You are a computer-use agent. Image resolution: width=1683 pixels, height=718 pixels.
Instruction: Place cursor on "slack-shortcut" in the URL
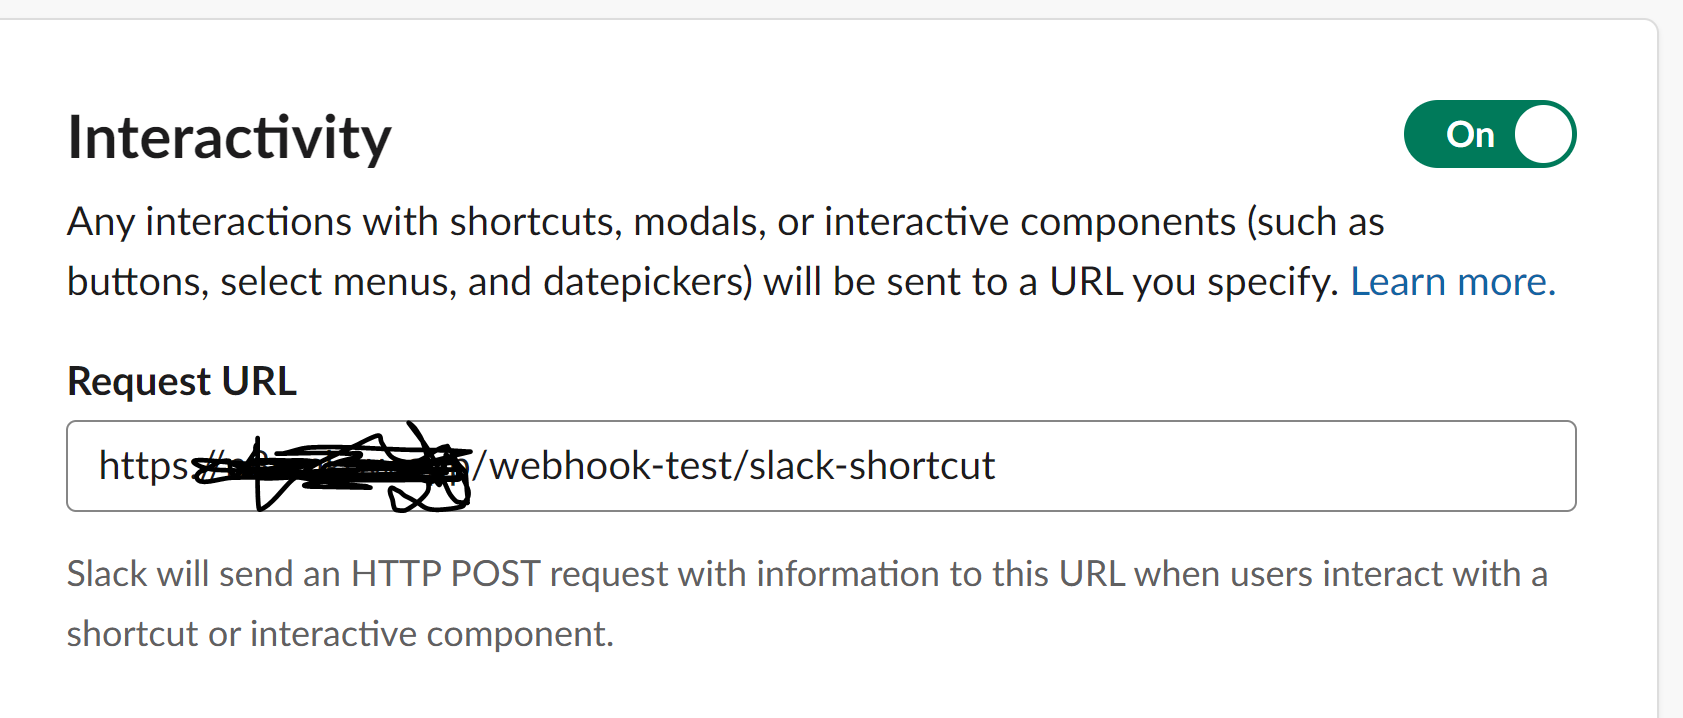[x=871, y=466]
